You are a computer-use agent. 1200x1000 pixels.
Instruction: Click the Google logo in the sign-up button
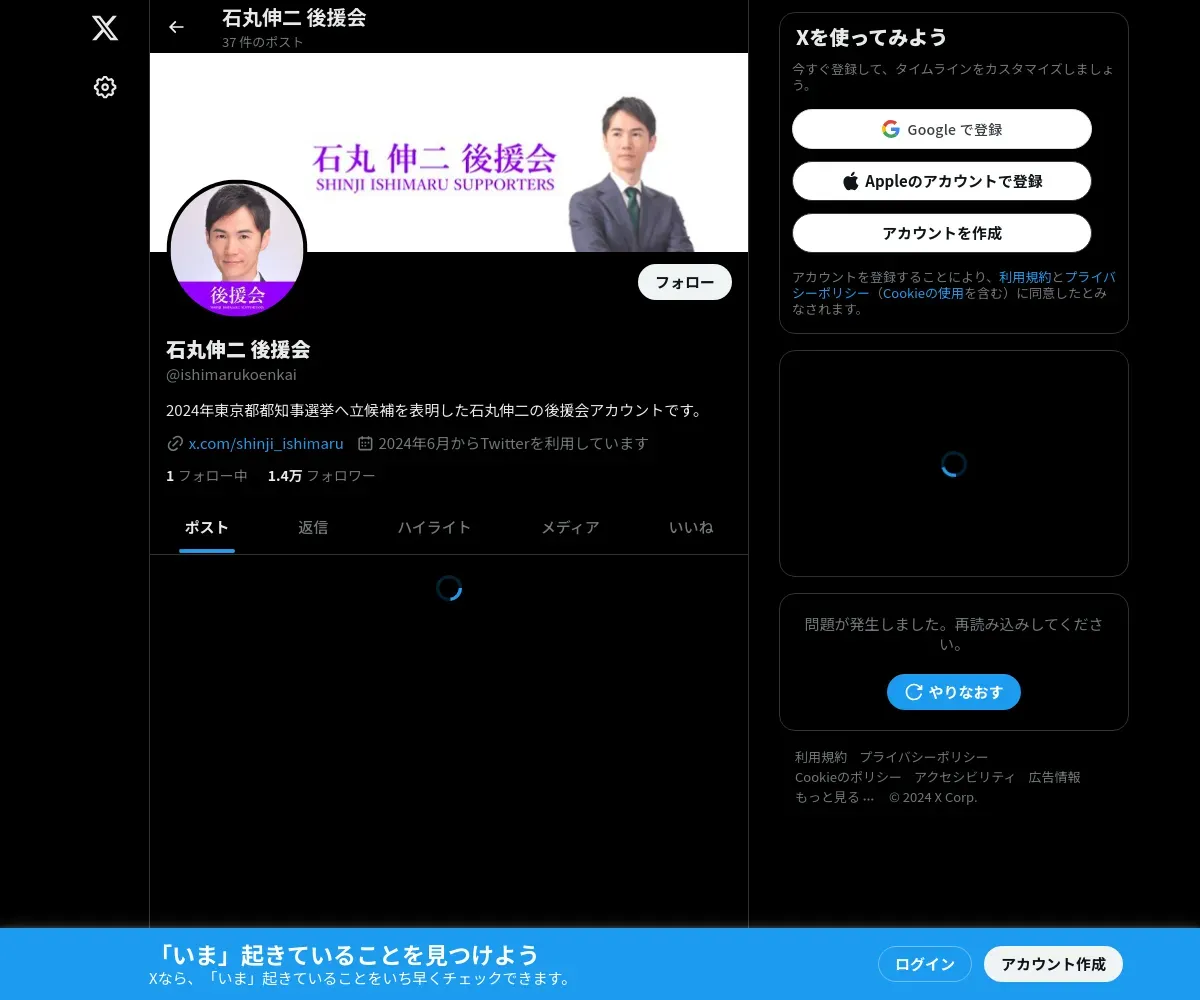pos(890,129)
